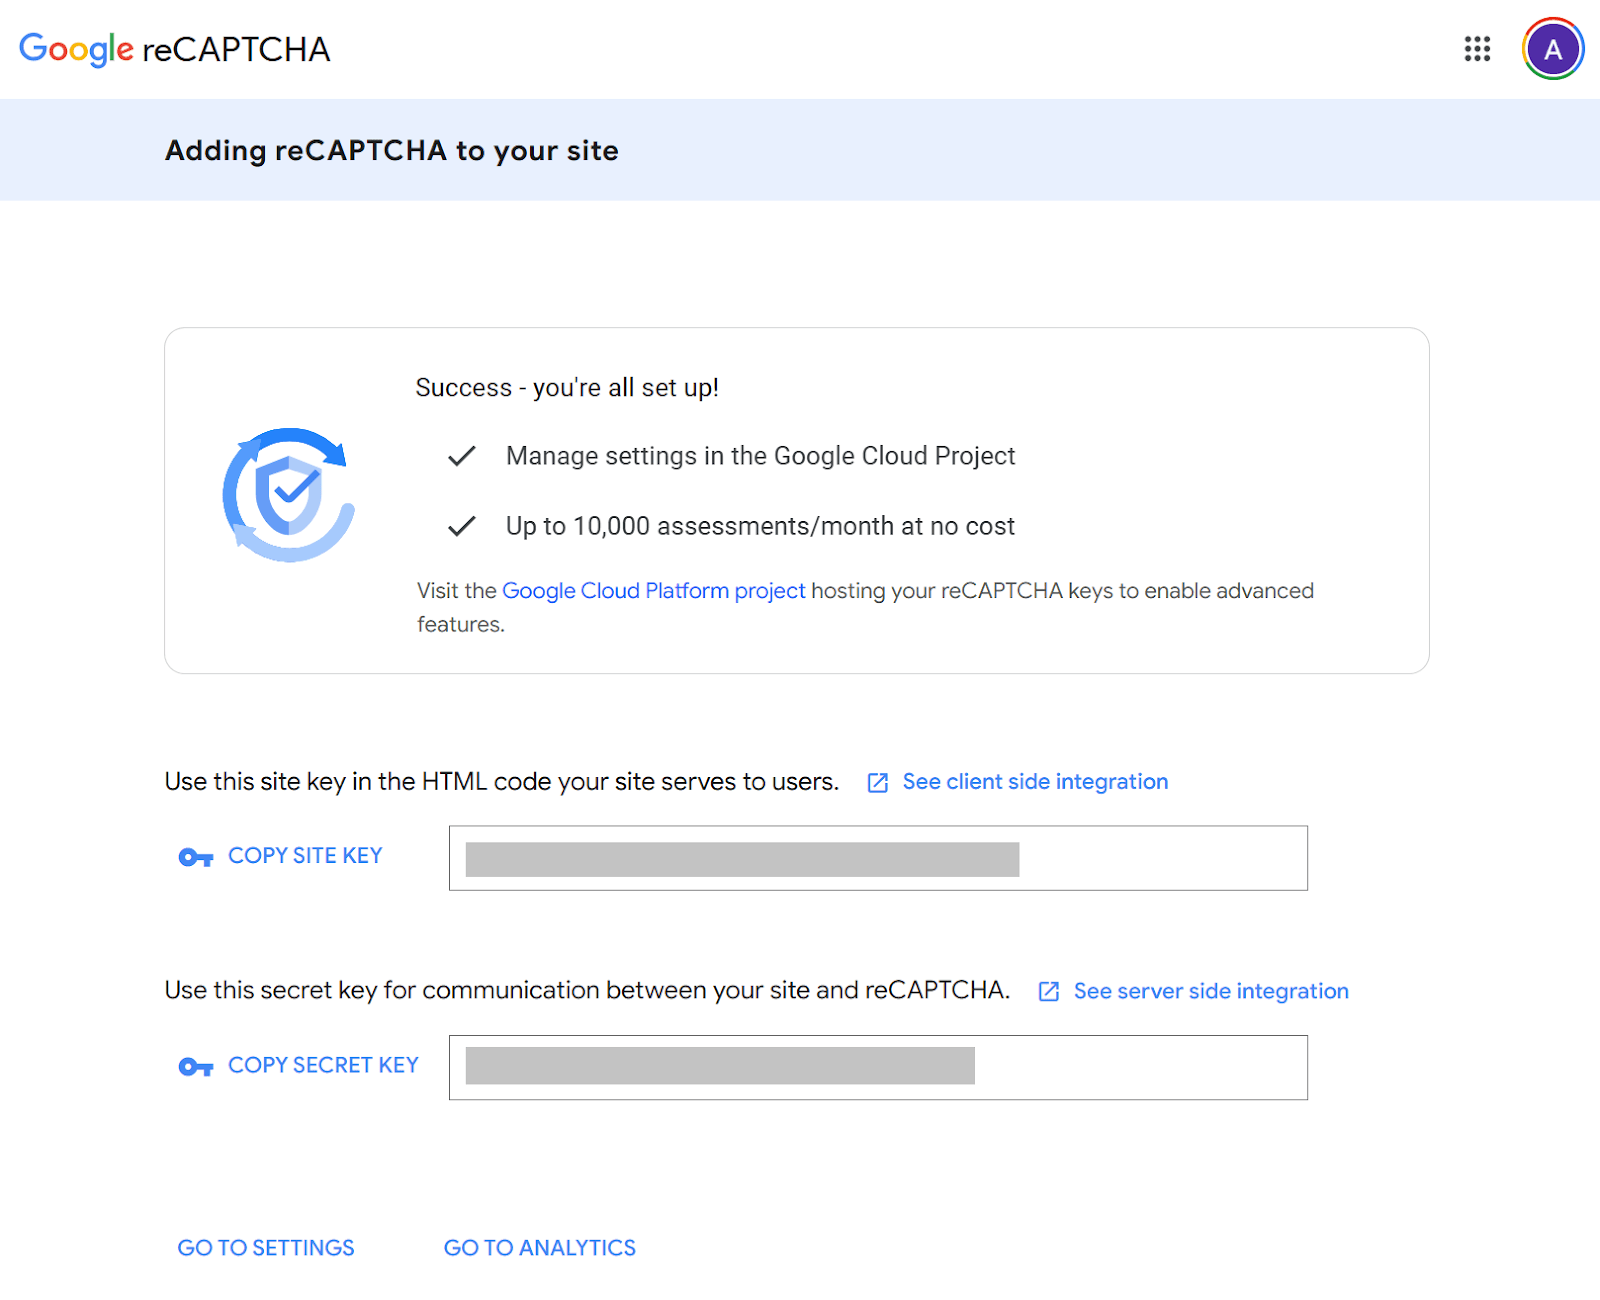Screen dimensions: 1600x1300
Task: Click the Adding reCAPTCHA to your site heading
Action: [392, 150]
